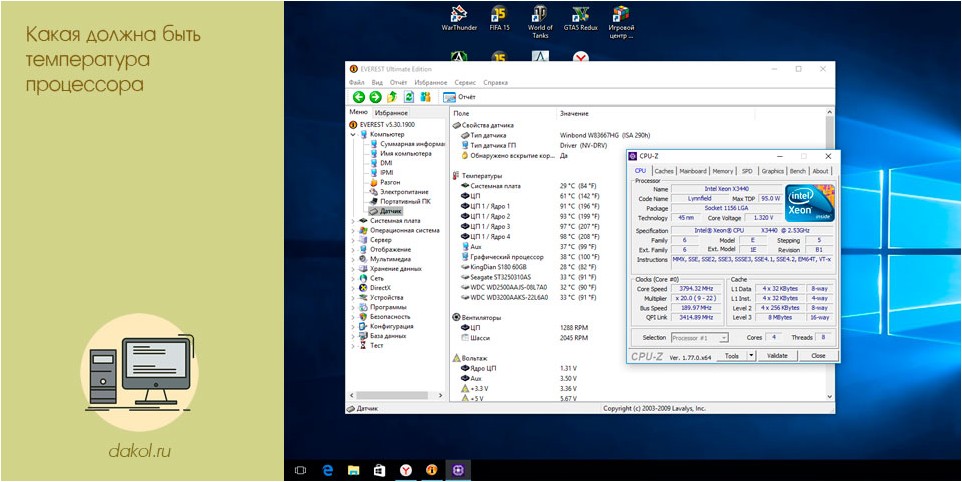
Task: Switch to CPU-Z Mainboard tab
Action: (693, 171)
